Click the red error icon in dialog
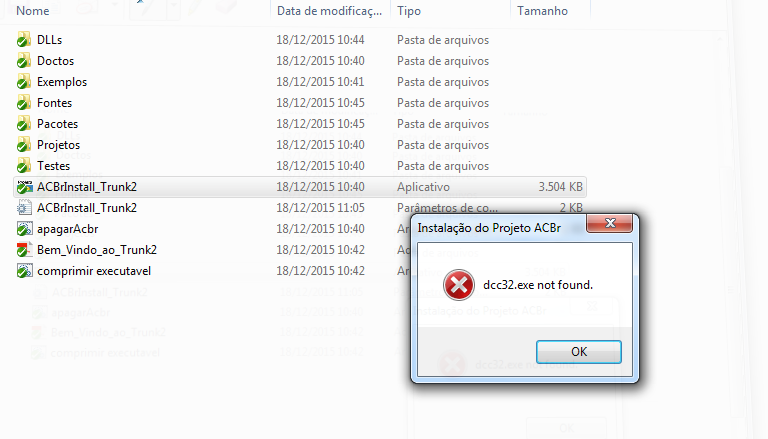768x439 pixels. pyautogui.click(x=459, y=285)
